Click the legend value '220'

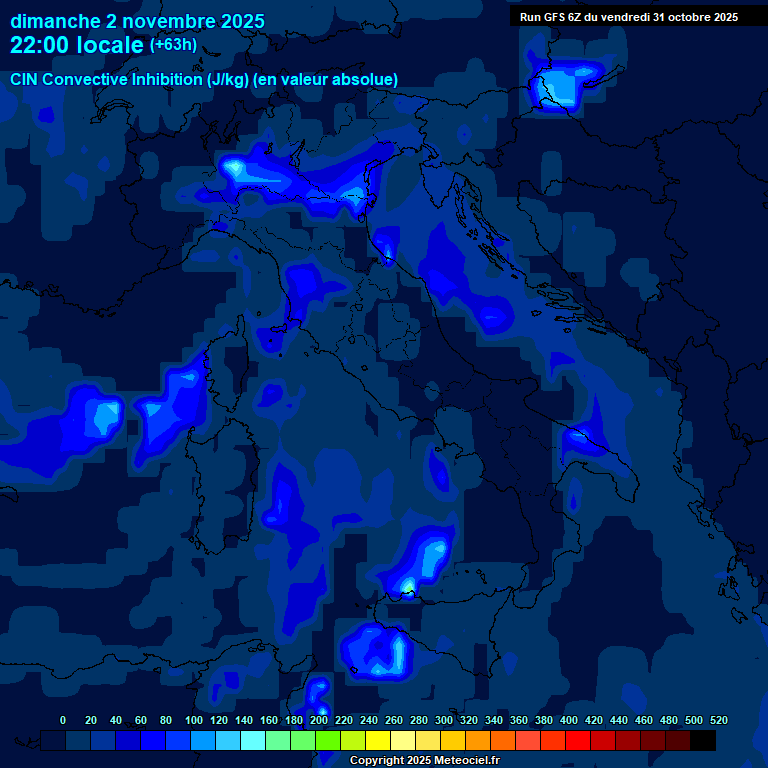(344, 720)
